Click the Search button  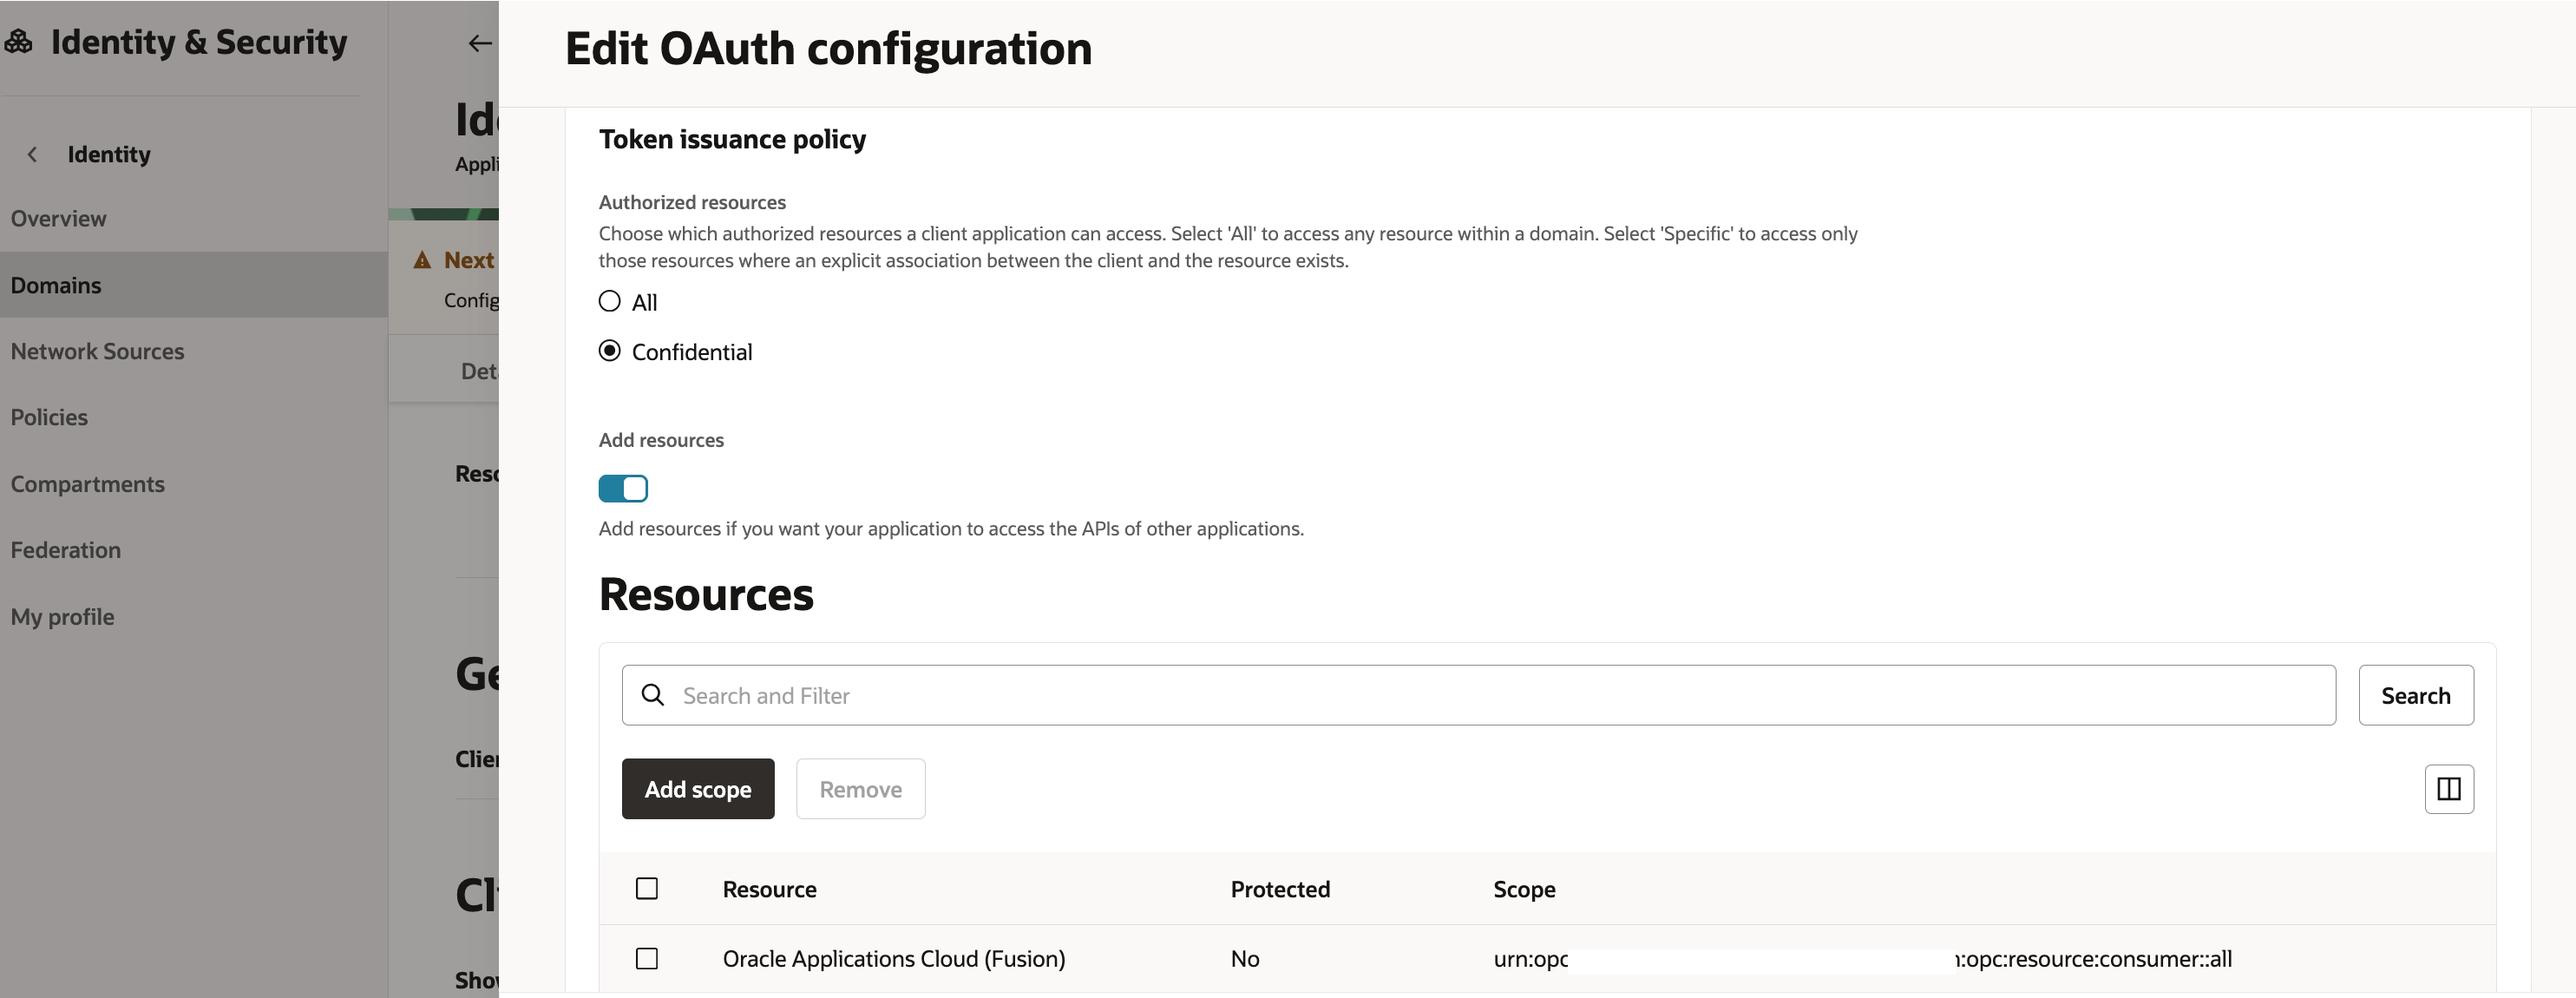click(2416, 694)
